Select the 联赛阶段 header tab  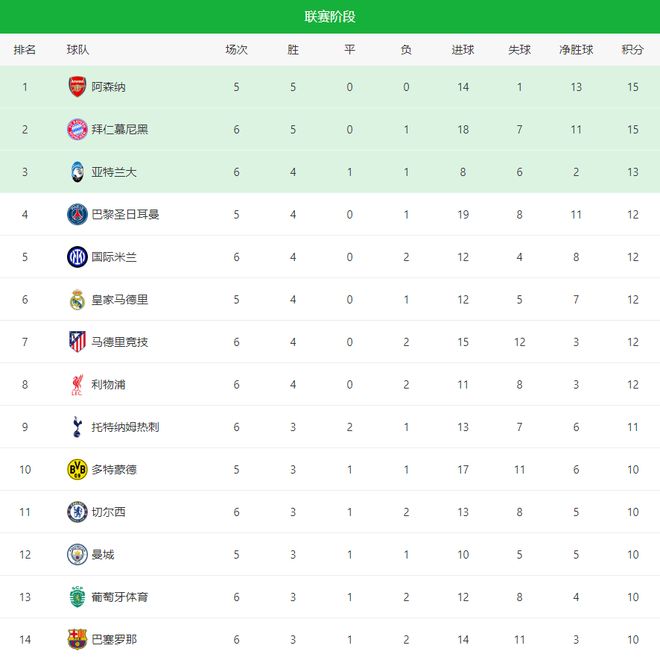[x=330, y=17]
